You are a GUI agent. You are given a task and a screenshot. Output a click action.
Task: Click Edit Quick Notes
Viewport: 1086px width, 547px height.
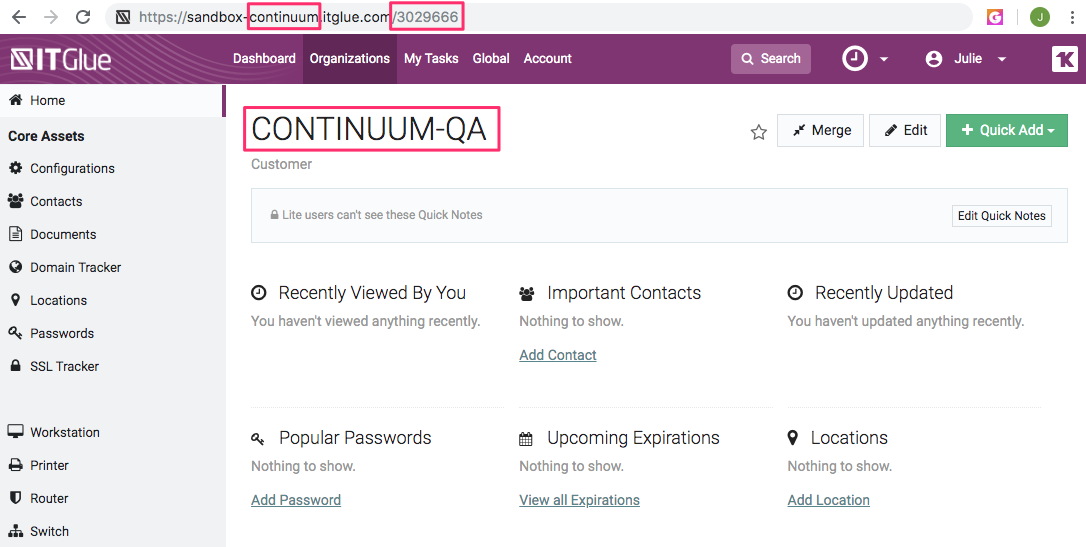(x=1001, y=215)
